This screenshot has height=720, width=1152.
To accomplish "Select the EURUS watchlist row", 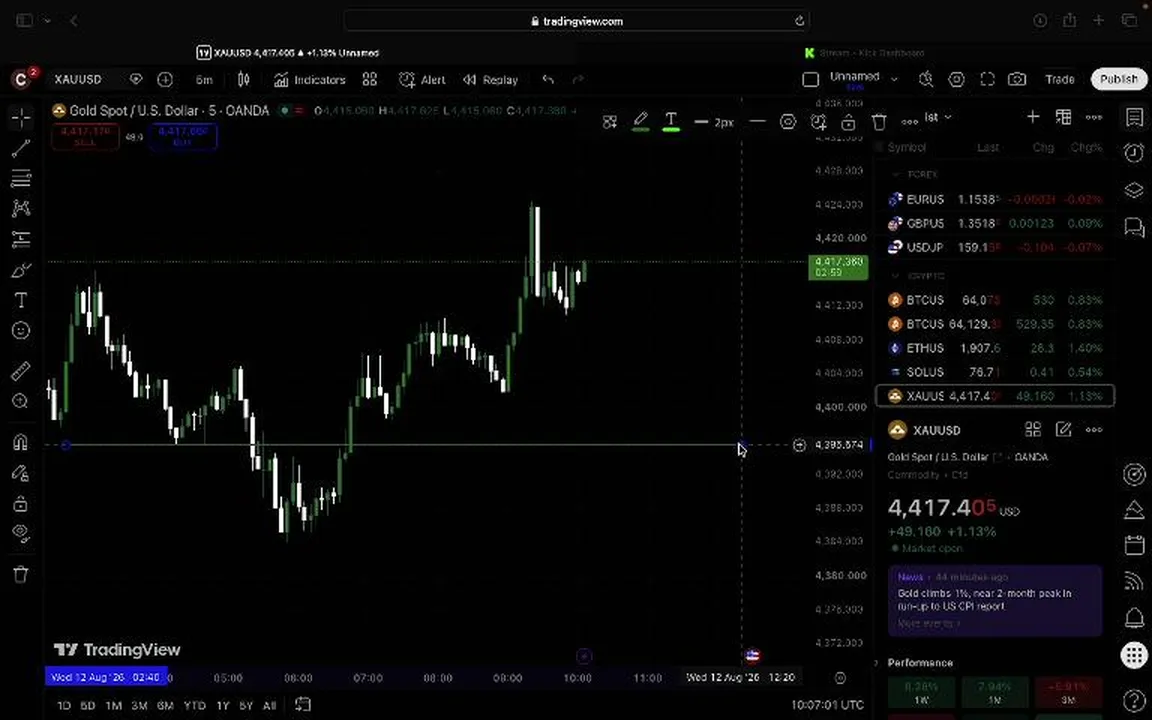I will [x=995, y=199].
